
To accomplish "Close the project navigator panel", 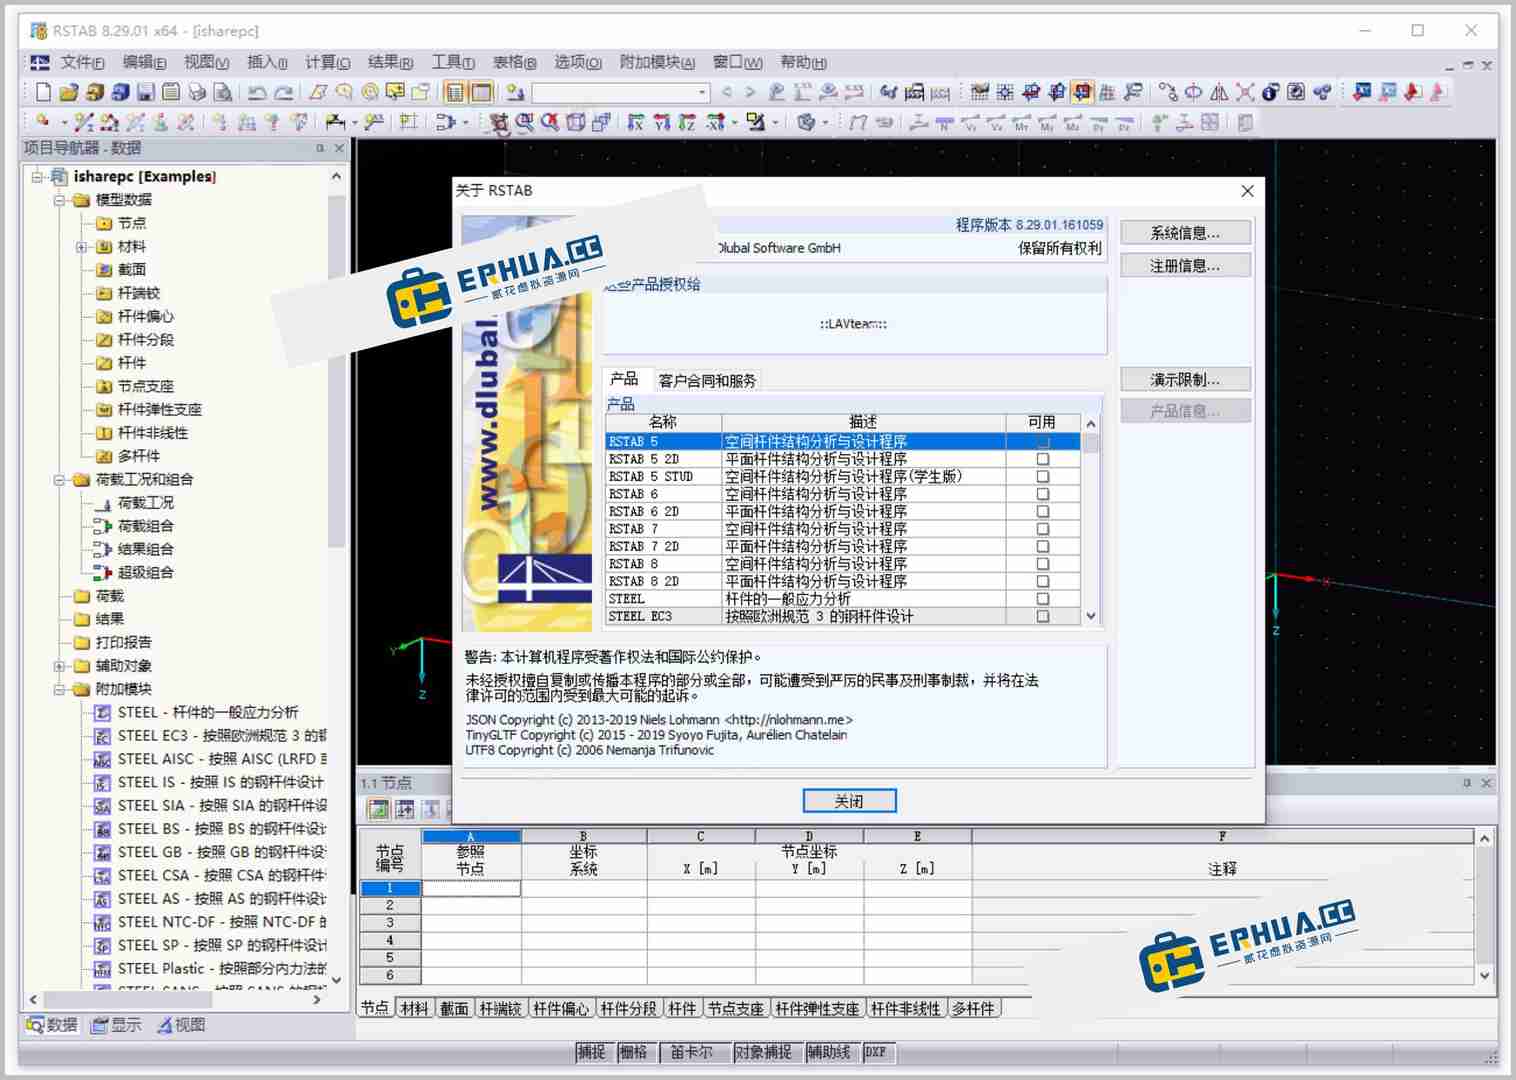I will tap(339, 148).
